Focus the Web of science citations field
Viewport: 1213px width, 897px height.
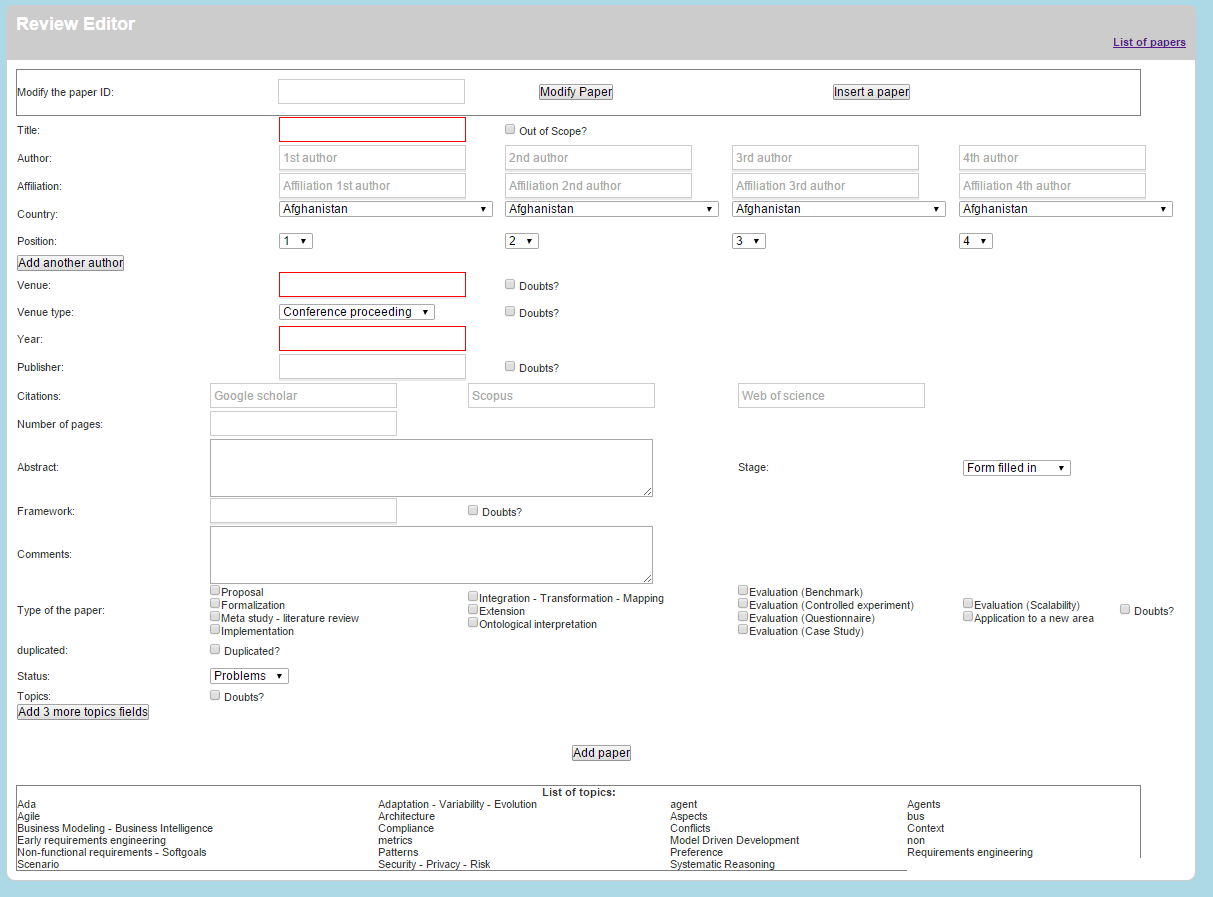point(831,396)
